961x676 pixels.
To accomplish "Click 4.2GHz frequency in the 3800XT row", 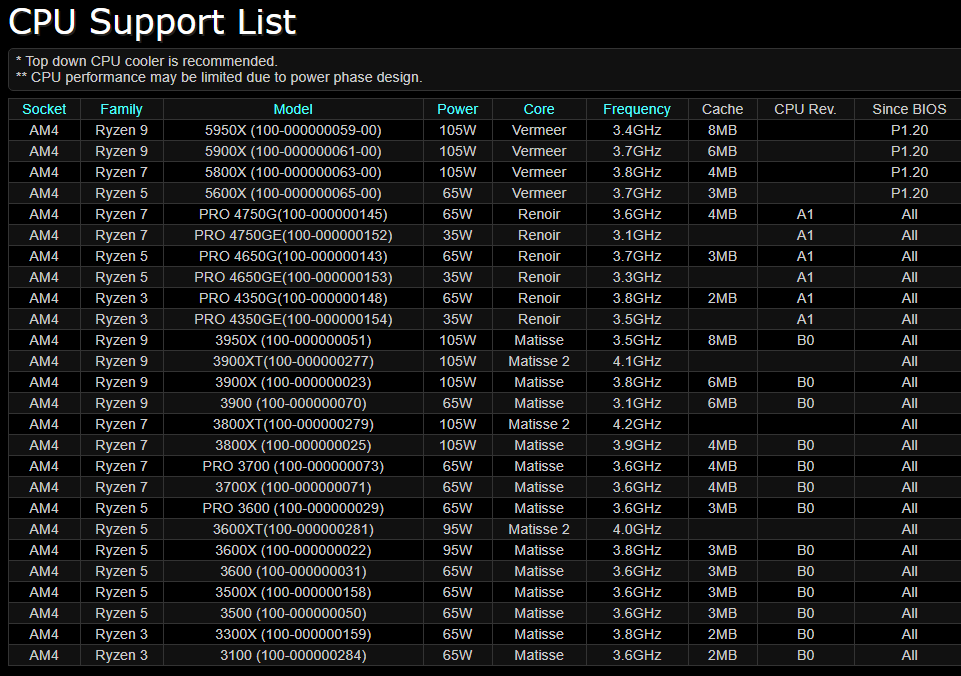I will tap(637, 424).
